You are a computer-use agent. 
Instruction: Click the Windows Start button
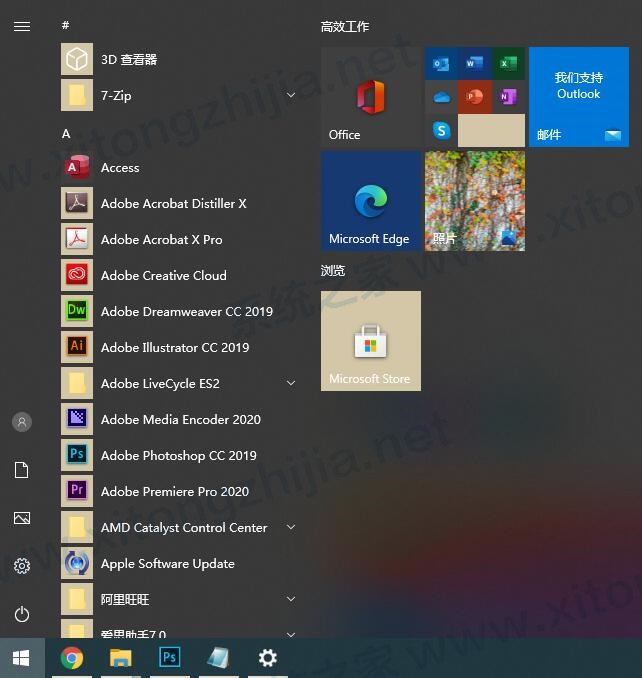pyautogui.click(x=22, y=658)
